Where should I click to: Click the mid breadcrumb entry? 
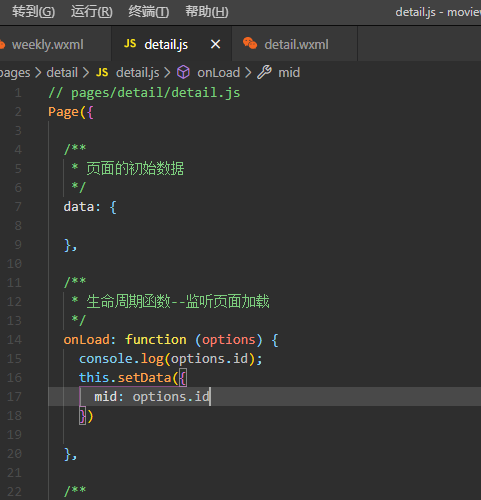click(289, 73)
